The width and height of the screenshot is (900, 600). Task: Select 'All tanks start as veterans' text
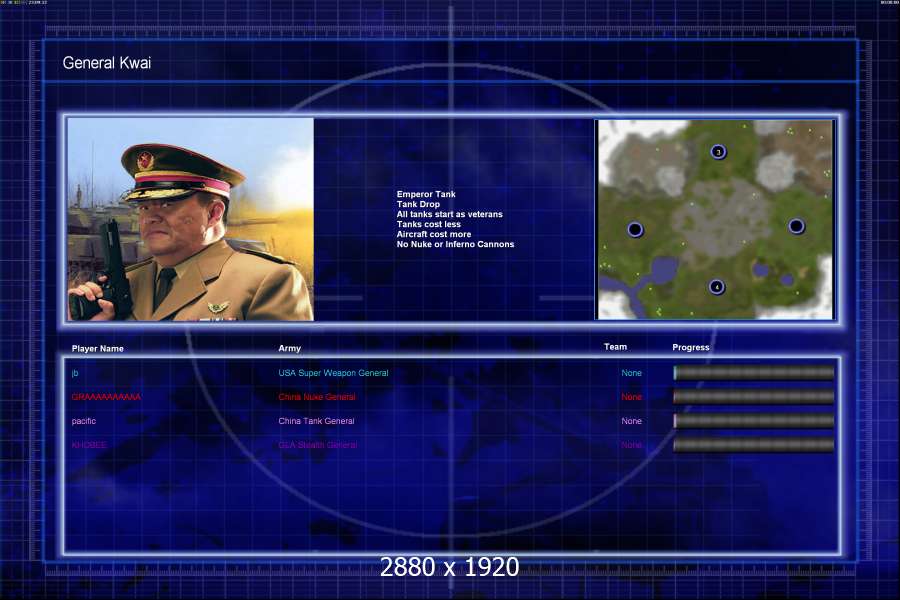(x=449, y=214)
